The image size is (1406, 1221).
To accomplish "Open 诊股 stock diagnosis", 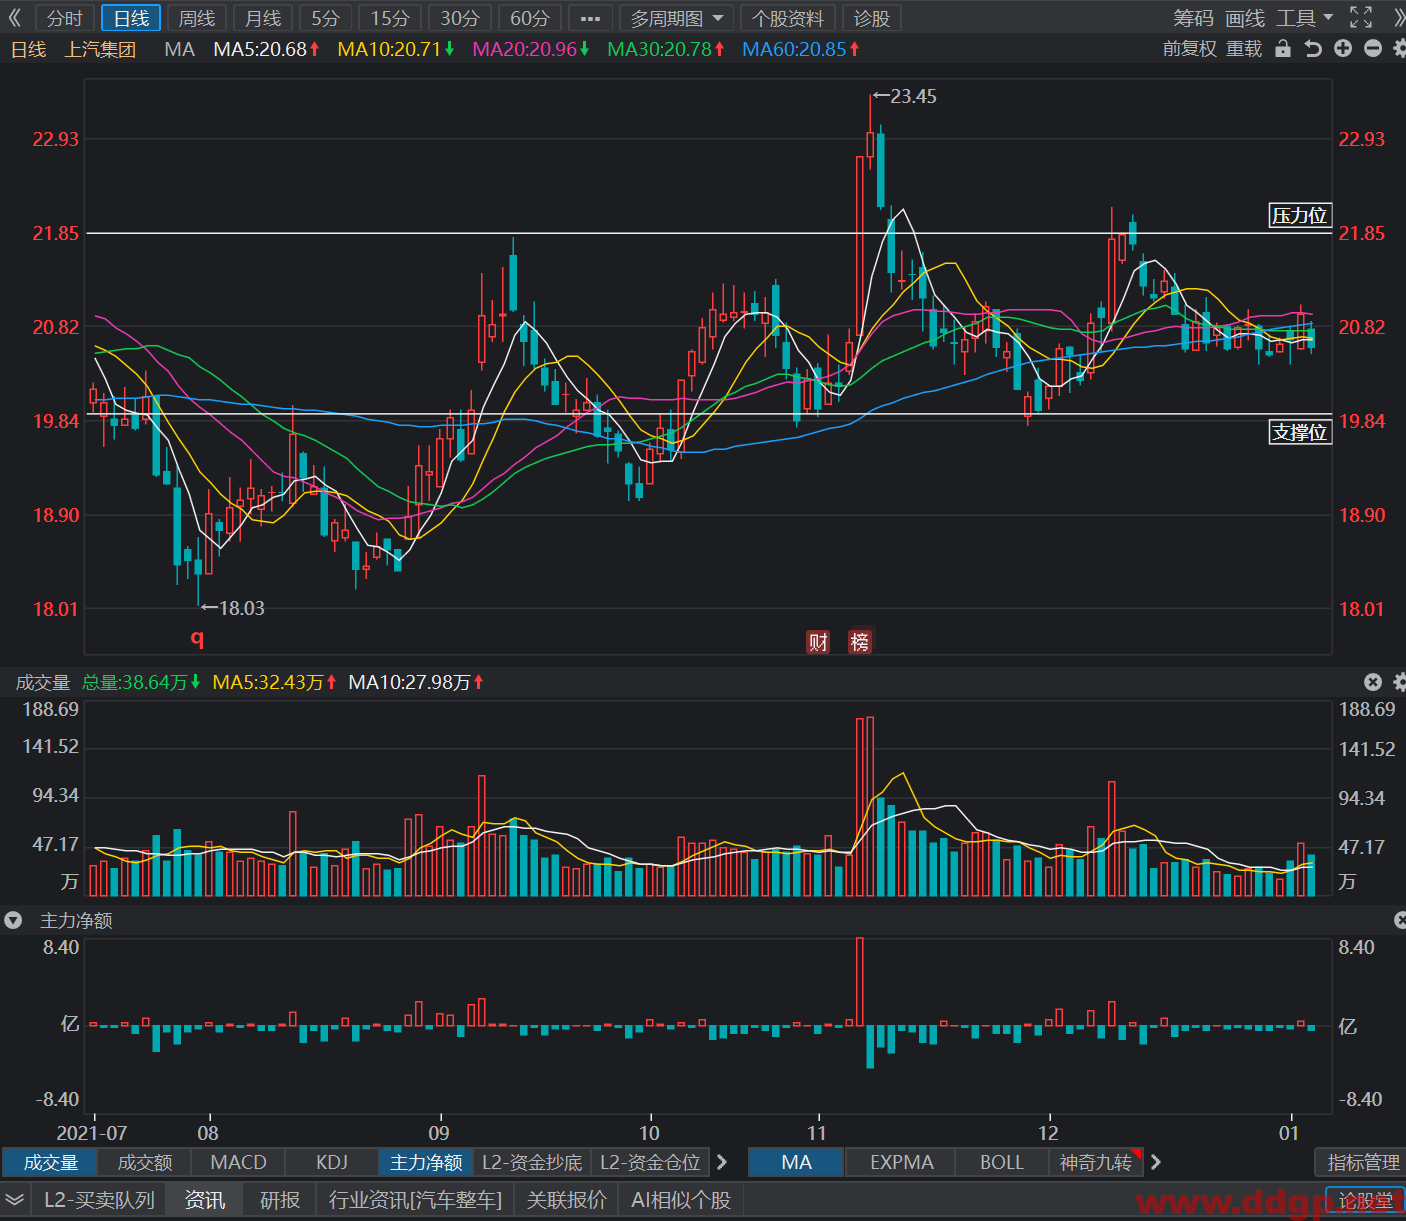I will point(872,18).
